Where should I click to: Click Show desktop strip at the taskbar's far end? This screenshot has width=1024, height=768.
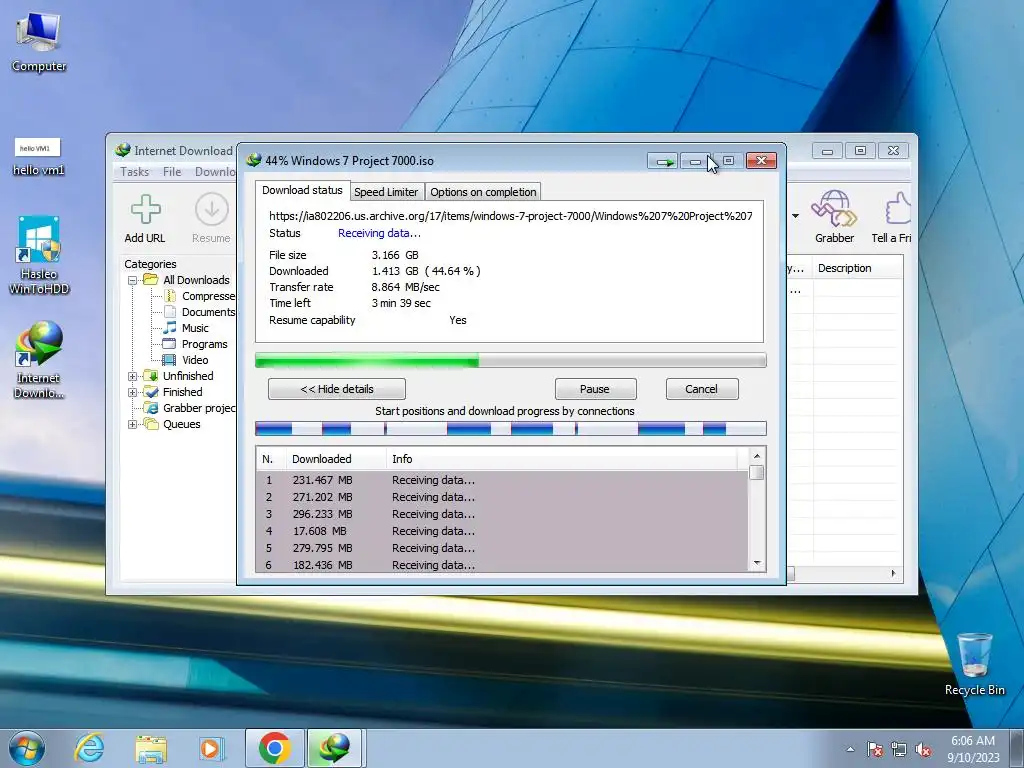coord(1019,748)
